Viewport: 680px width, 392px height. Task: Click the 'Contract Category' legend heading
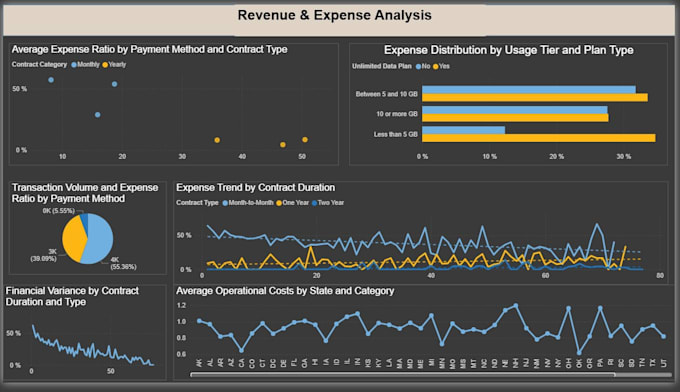point(39,65)
